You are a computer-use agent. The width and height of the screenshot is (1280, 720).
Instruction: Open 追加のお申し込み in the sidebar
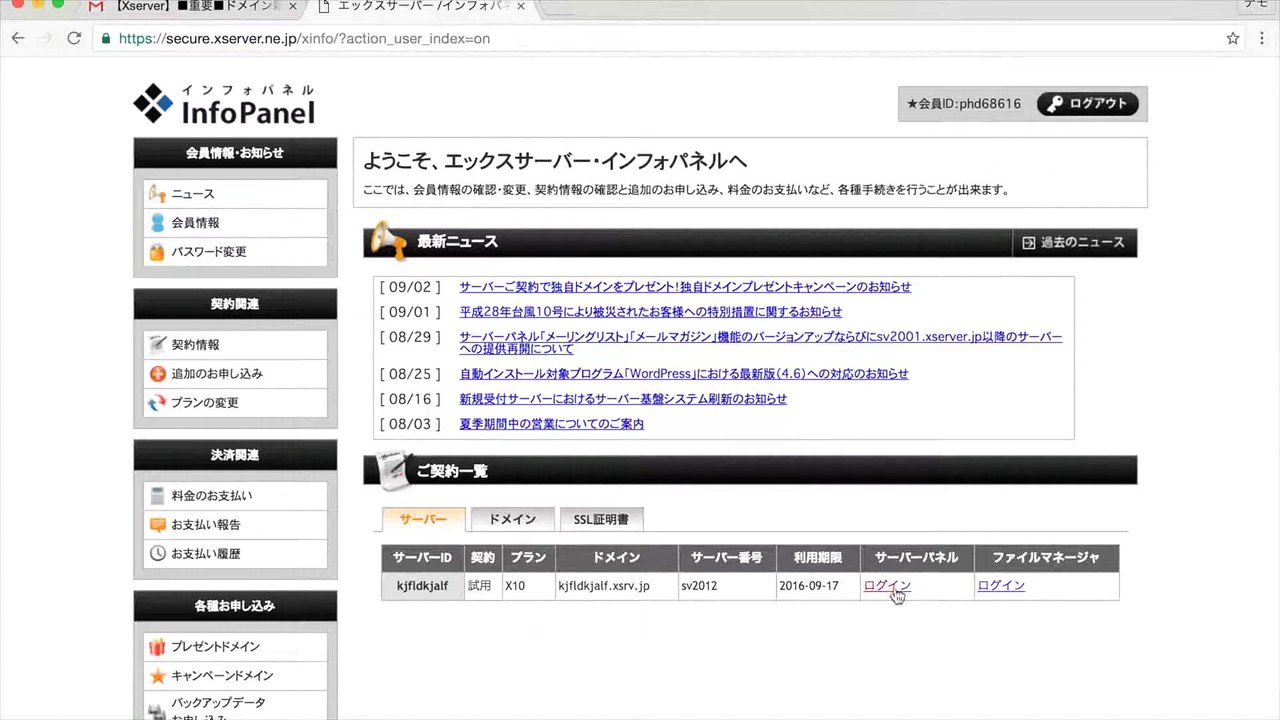pyautogui.click(x=235, y=373)
